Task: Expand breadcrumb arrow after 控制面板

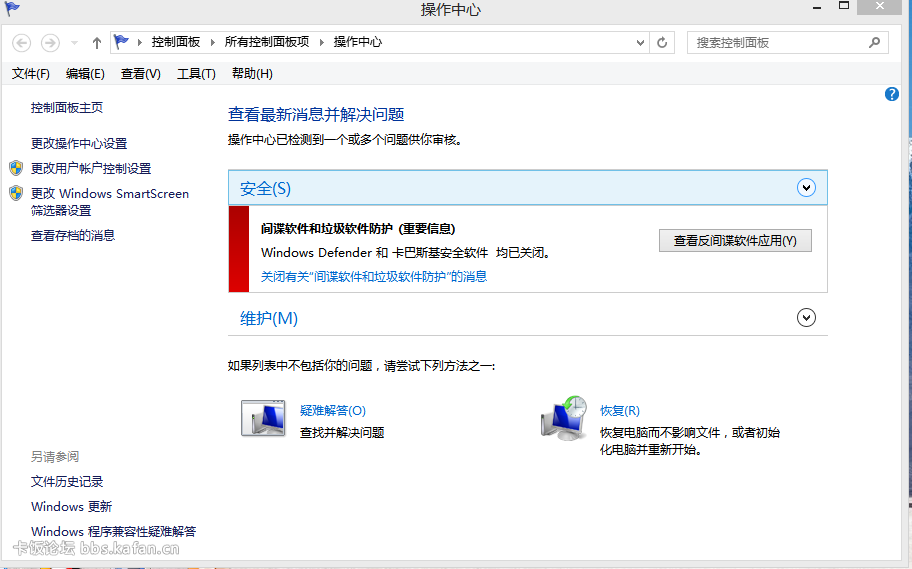Action: click(x=212, y=42)
